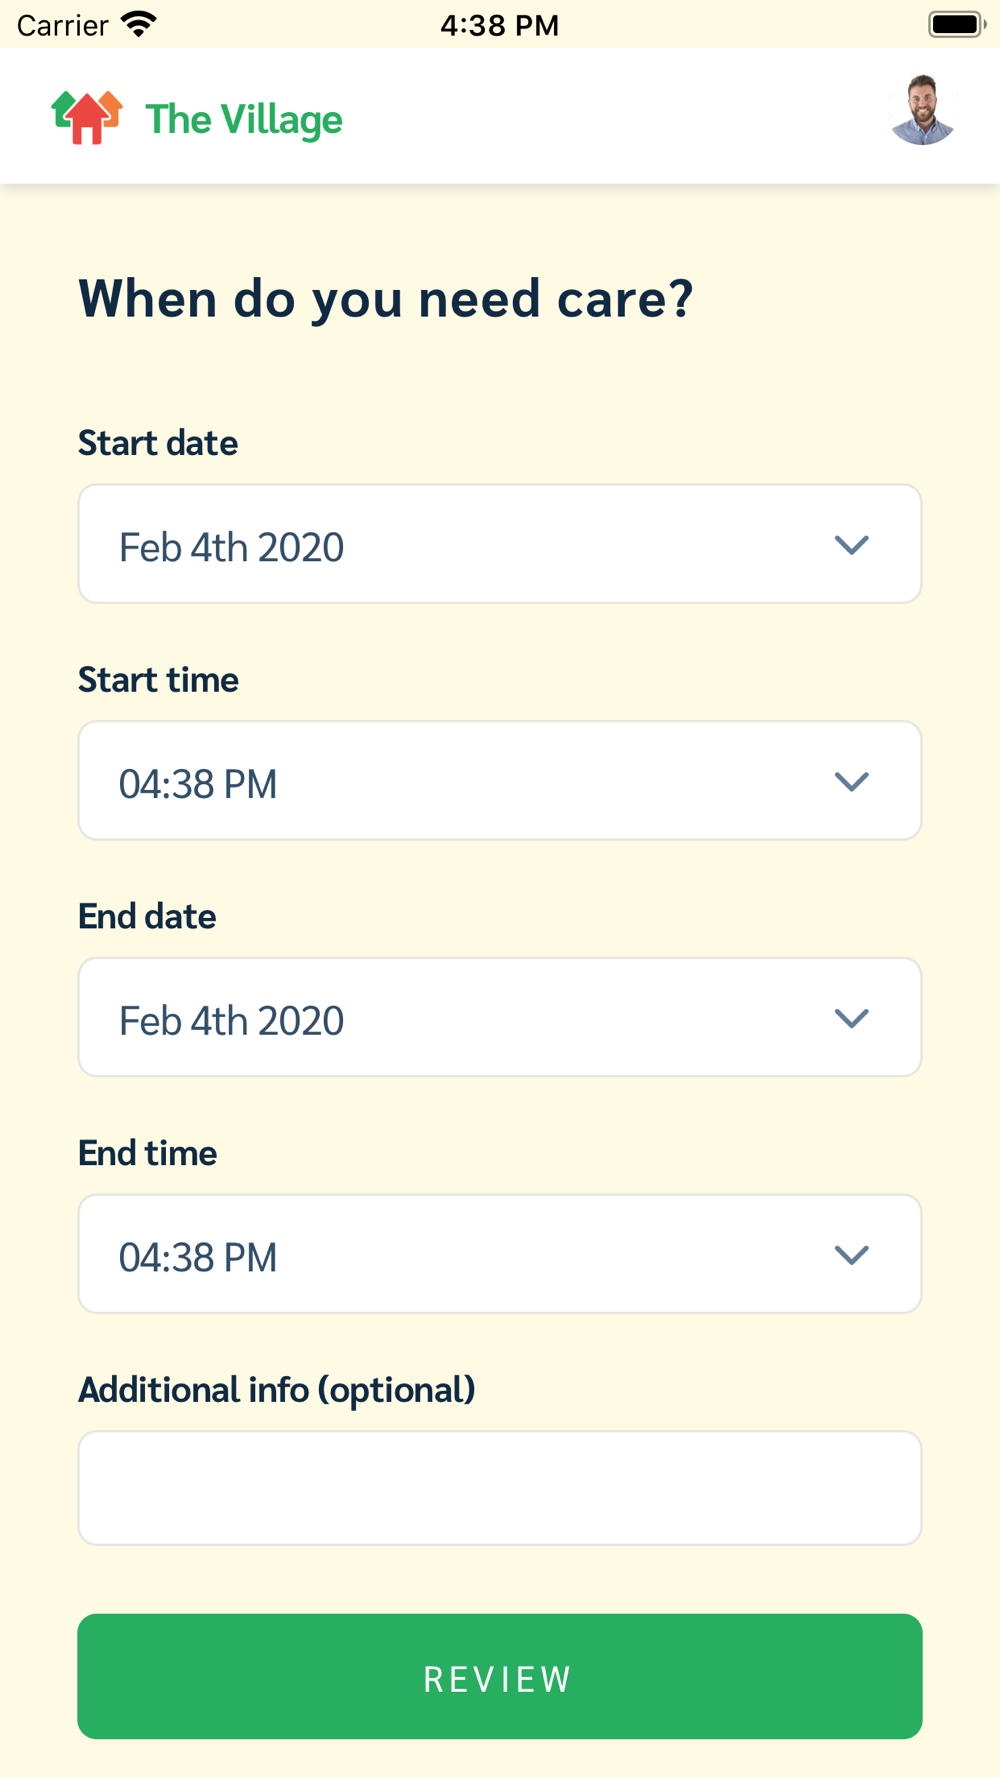Tap the Start date label
The height and width of the screenshot is (1778, 1000).
pos(158,443)
